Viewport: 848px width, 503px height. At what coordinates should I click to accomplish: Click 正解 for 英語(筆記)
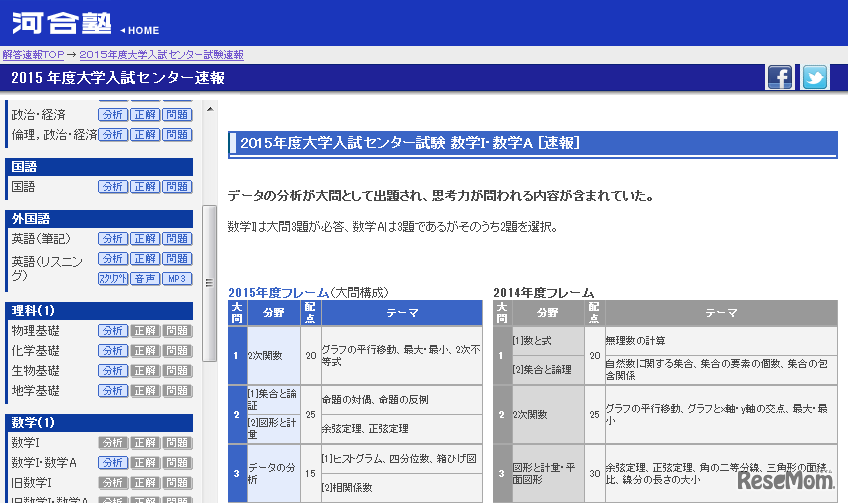point(145,239)
